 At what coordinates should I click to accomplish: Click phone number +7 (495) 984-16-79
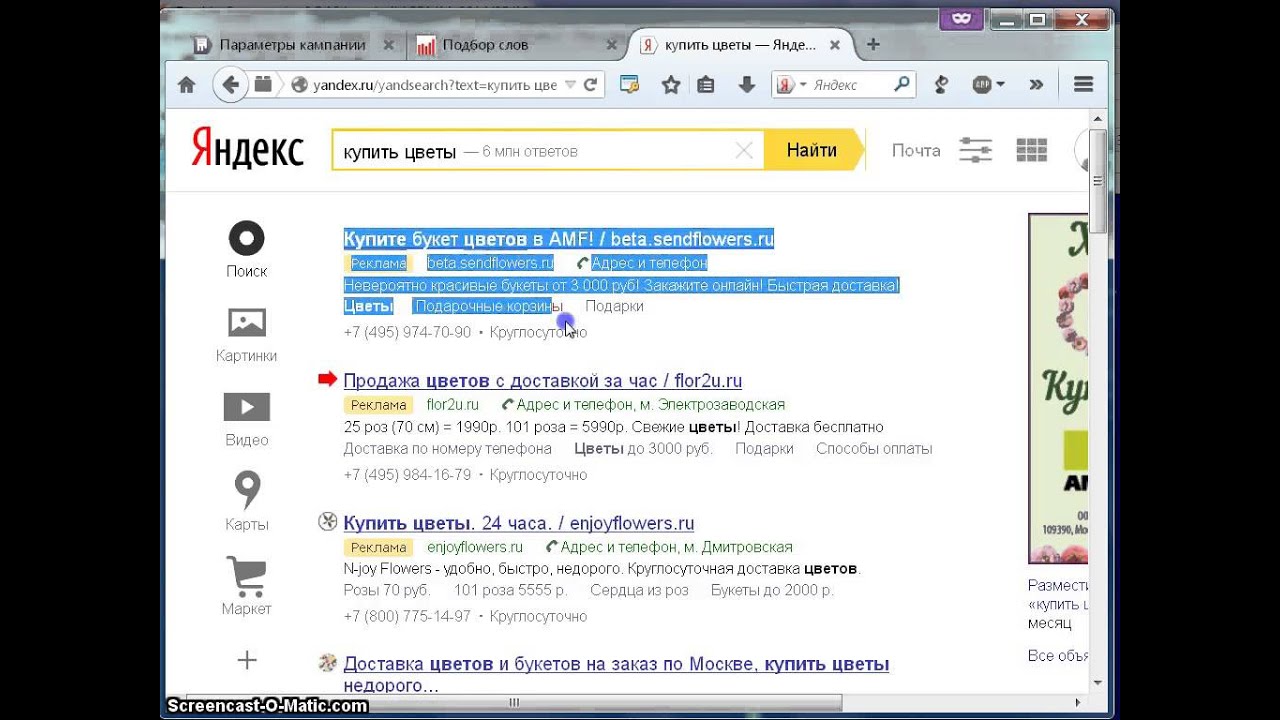[407, 474]
